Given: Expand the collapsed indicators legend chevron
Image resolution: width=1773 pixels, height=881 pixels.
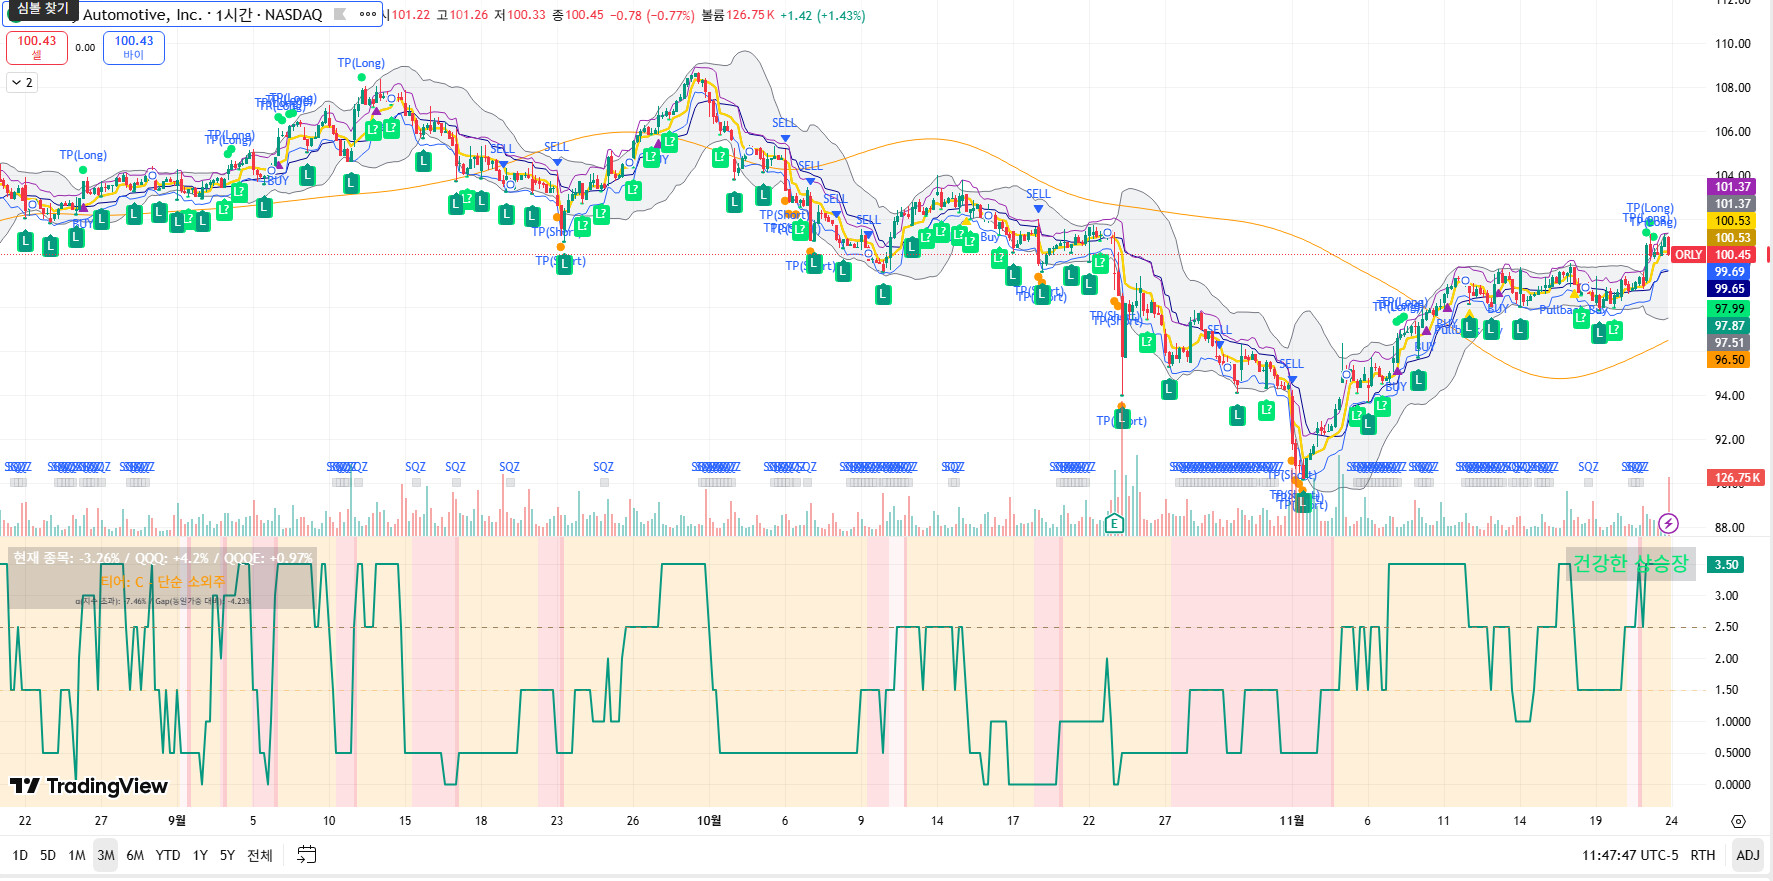Looking at the screenshot, I should (x=22, y=83).
